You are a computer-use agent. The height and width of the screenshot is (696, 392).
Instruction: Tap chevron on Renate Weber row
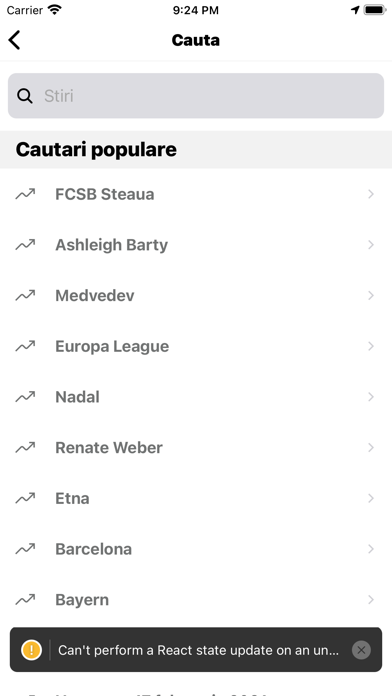click(x=371, y=447)
